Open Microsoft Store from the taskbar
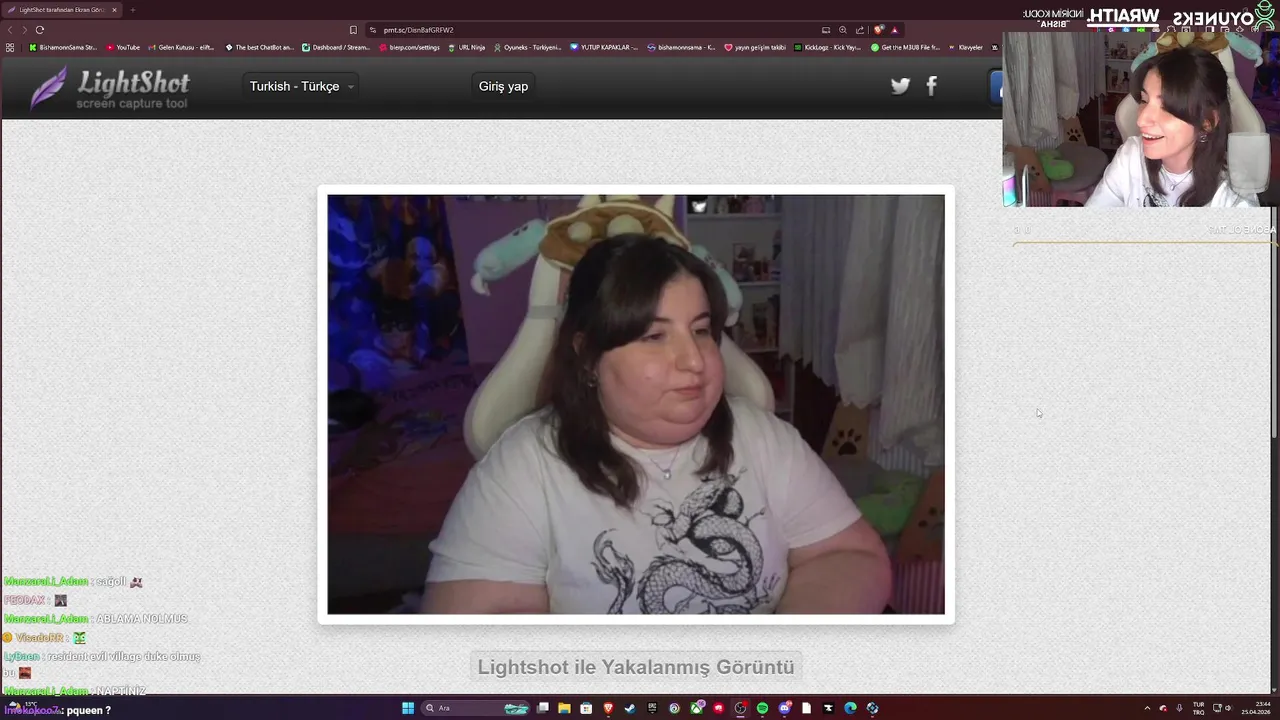Image resolution: width=1280 pixels, height=720 pixels. 586,708
